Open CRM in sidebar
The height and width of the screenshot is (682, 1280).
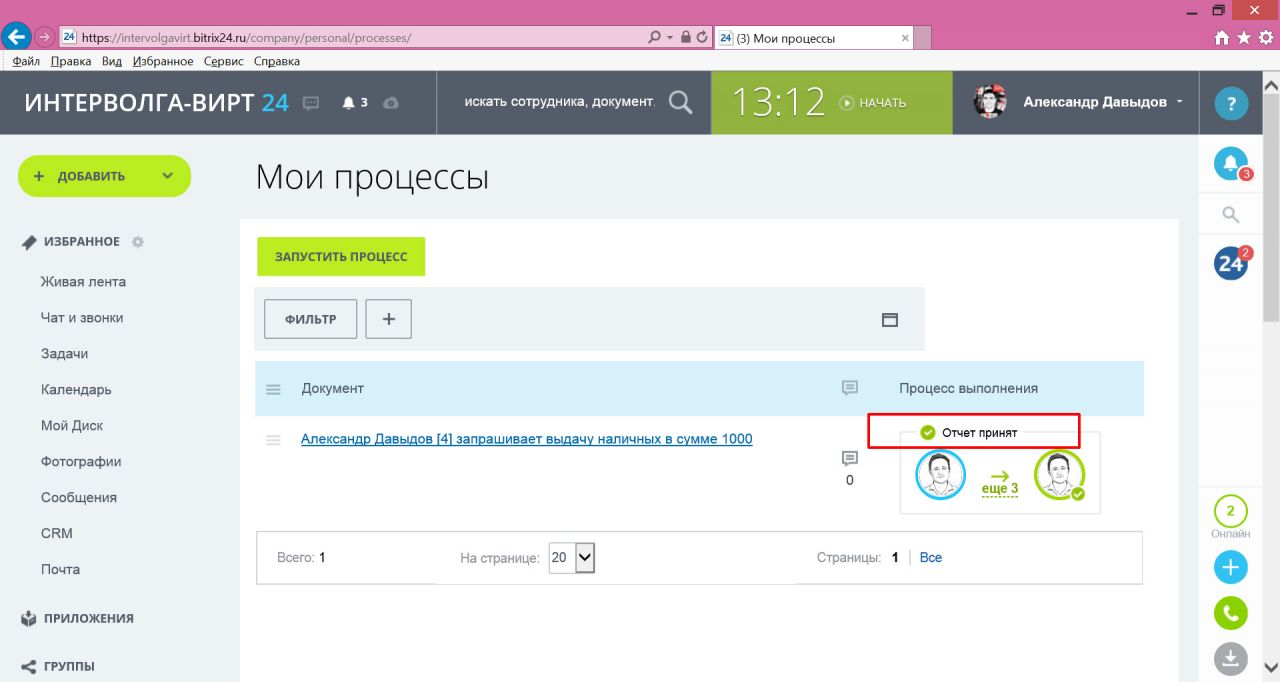tap(57, 534)
